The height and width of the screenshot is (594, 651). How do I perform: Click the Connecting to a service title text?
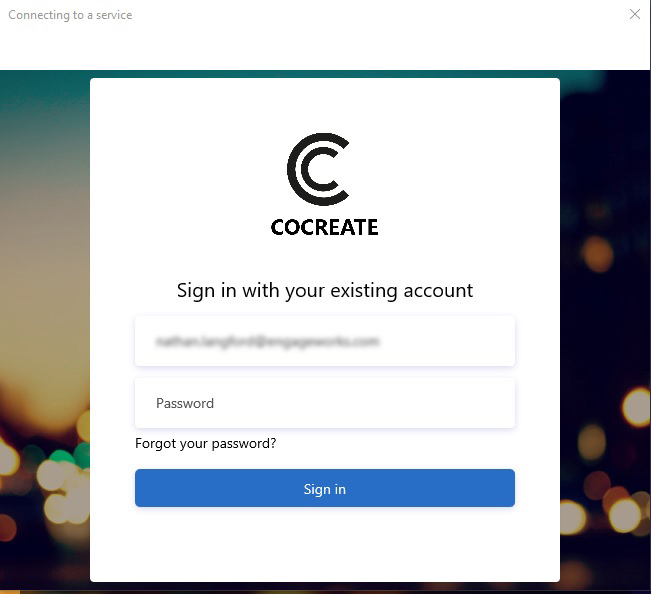70,15
